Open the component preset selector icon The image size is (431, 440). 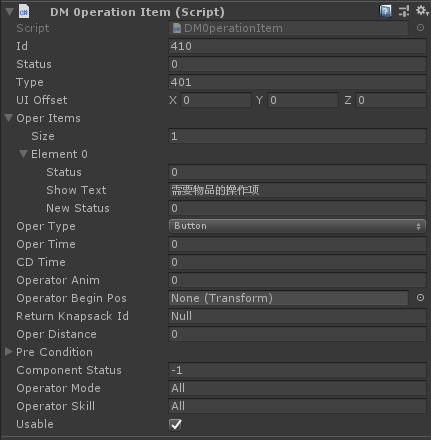[404, 11]
